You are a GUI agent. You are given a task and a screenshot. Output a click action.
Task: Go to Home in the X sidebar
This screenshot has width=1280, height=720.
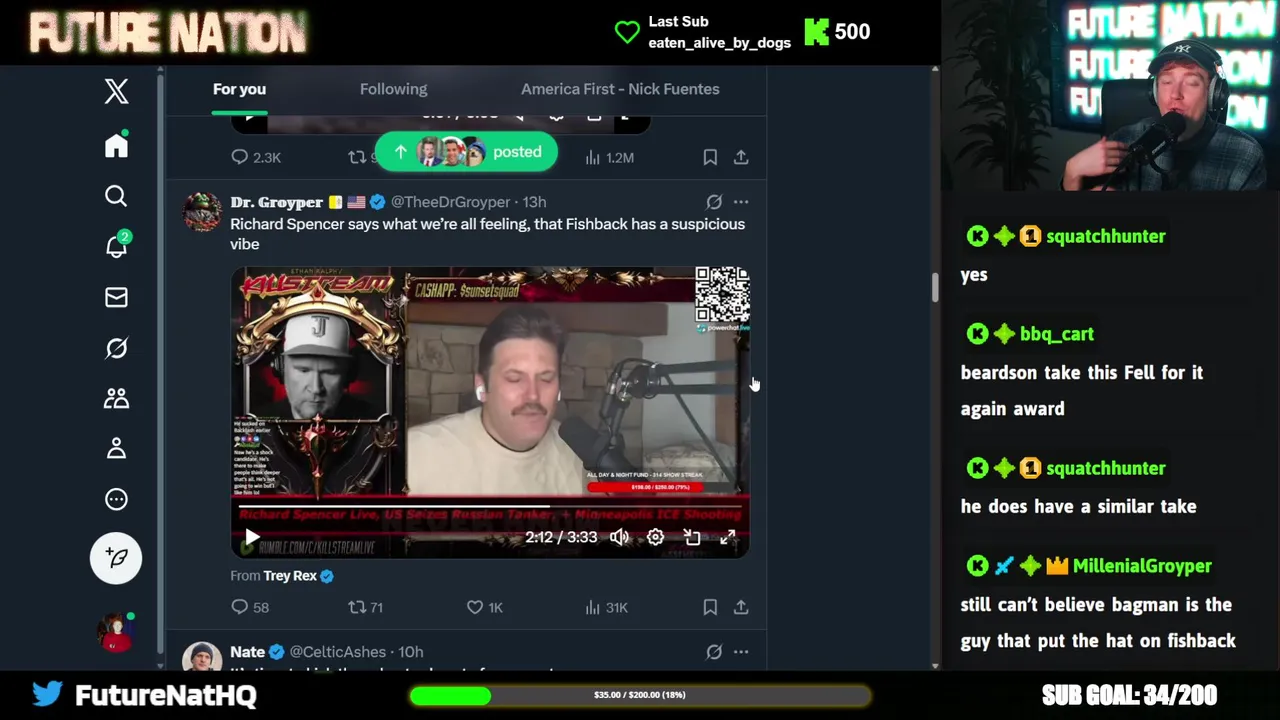pos(116,145)
